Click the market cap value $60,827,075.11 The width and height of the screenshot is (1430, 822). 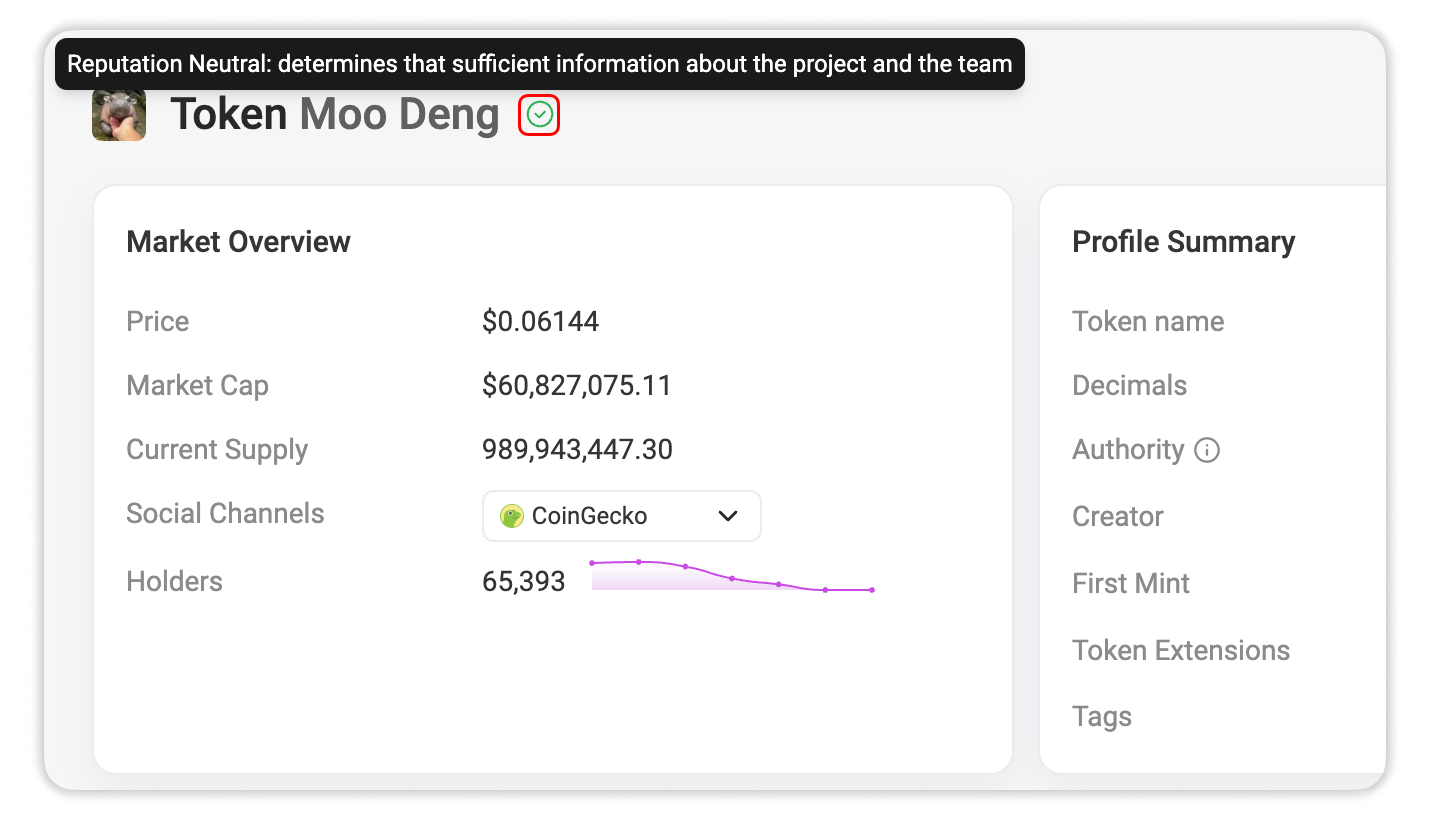[x=577, y=385]
